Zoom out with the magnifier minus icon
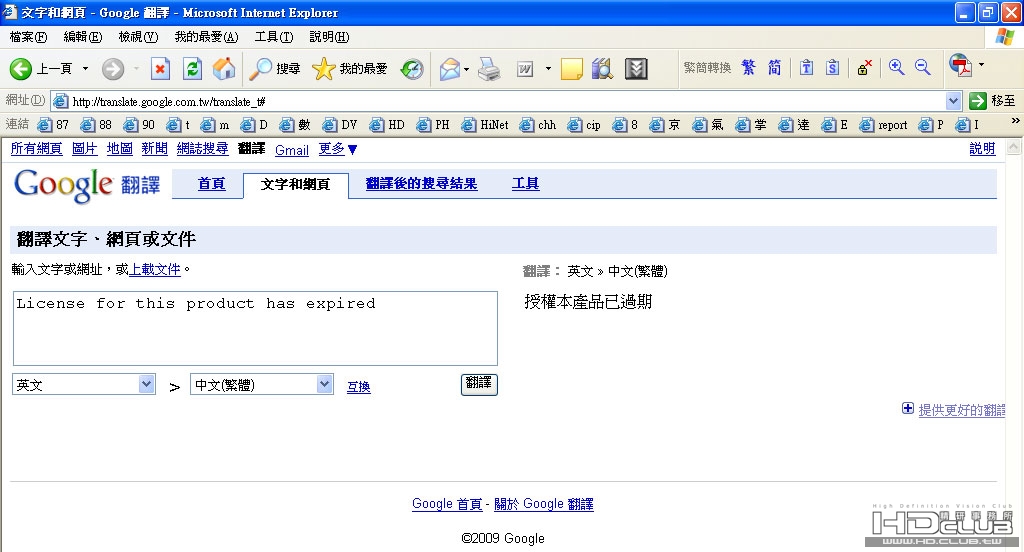1024x552 pixels. pos(923,67)
